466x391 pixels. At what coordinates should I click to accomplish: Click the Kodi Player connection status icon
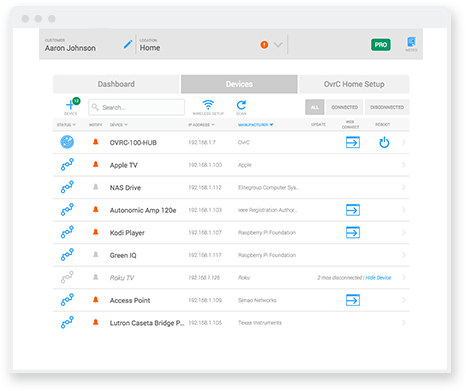tap(67, 232)
